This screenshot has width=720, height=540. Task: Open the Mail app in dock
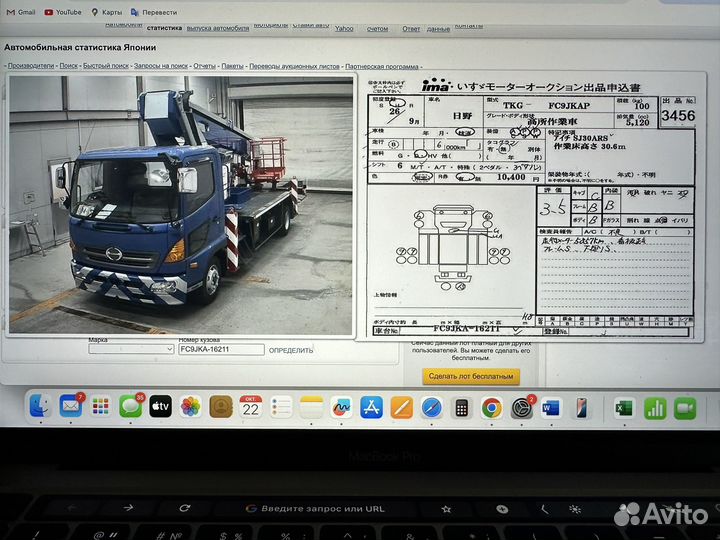[x=71, y=407]
